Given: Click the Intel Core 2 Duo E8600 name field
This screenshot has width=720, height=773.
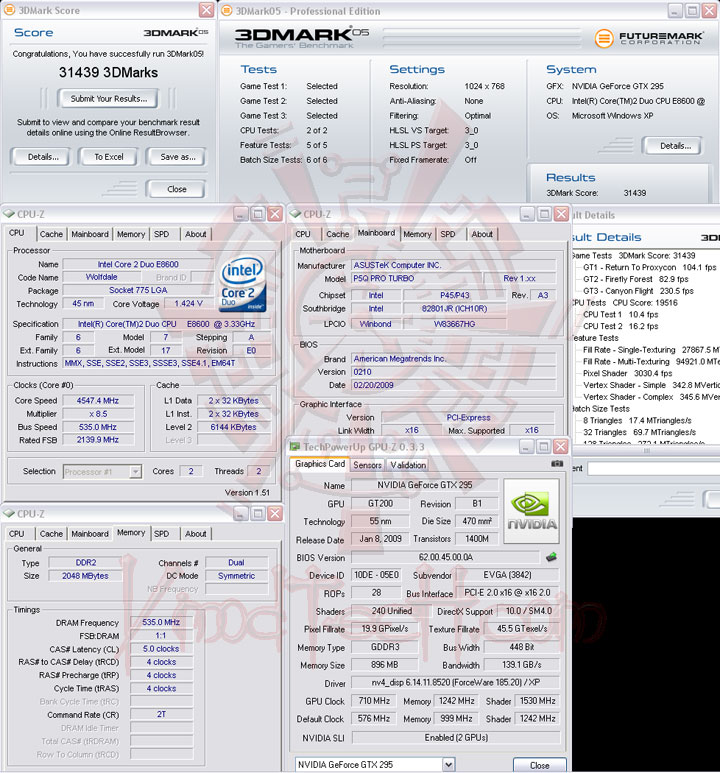Looking at the screenshot, I should (138, 264).
